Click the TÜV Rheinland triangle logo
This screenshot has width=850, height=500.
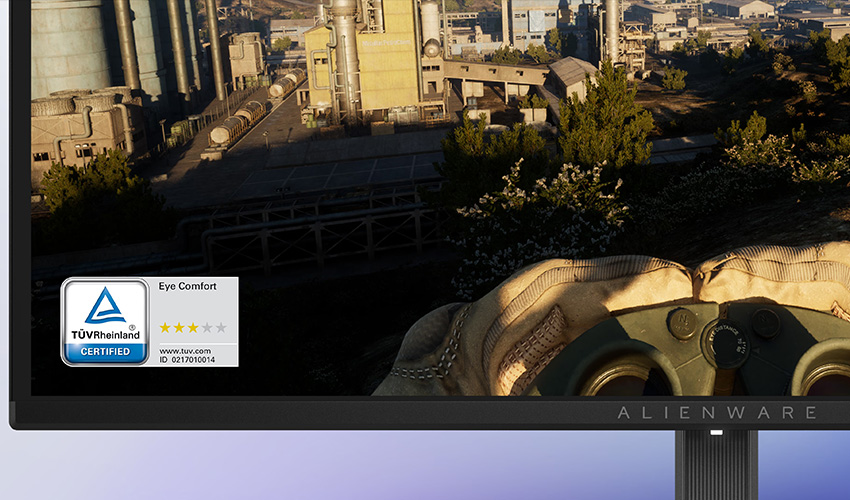(105, 306)
